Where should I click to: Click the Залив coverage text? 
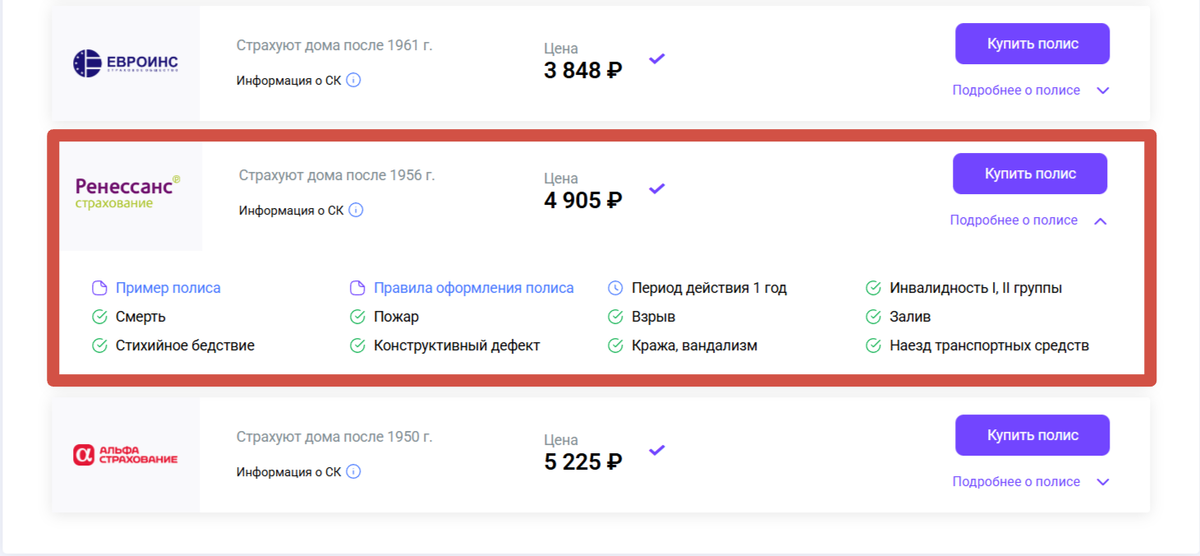pyautogui.click(x=910, y=317)
